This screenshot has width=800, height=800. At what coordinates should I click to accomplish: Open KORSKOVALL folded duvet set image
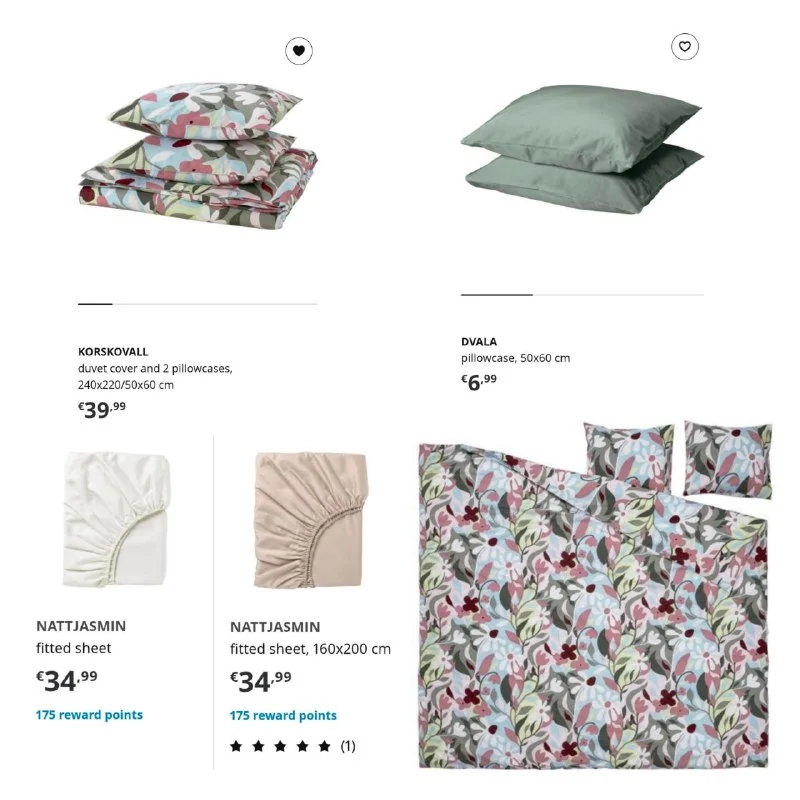198,155
